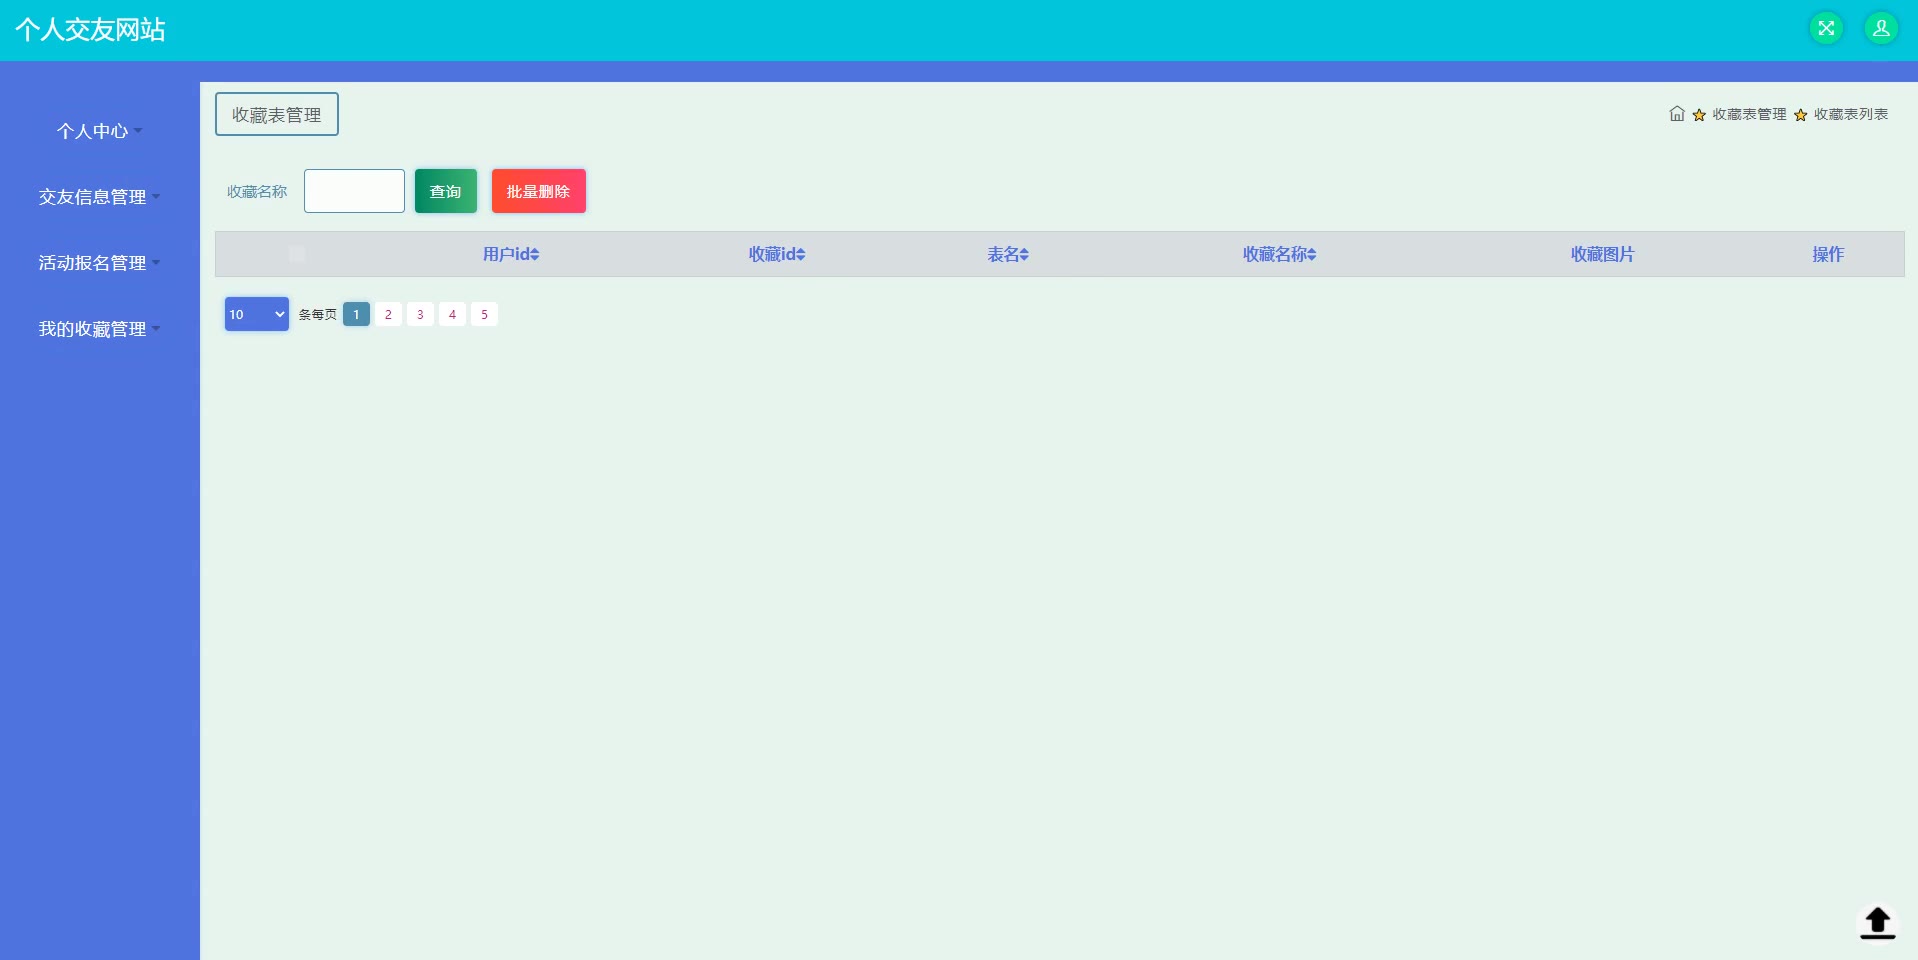Sort table by 用户id column
Screen dimensions: 1918x960
tap(511, 254)
